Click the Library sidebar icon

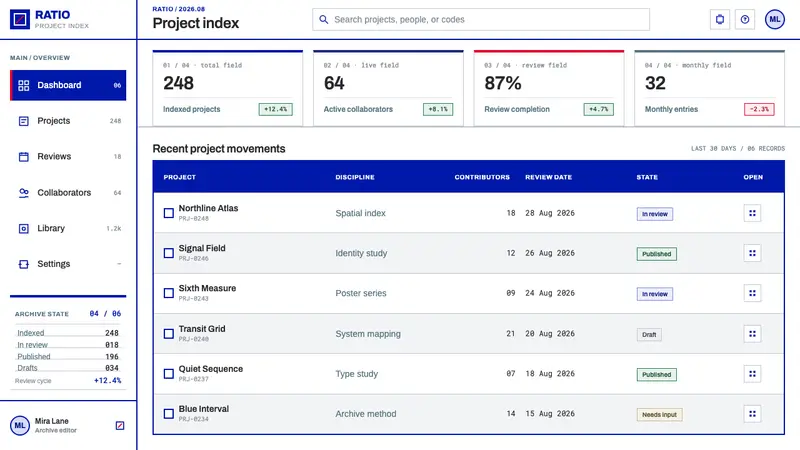click(x=23, y=229)
